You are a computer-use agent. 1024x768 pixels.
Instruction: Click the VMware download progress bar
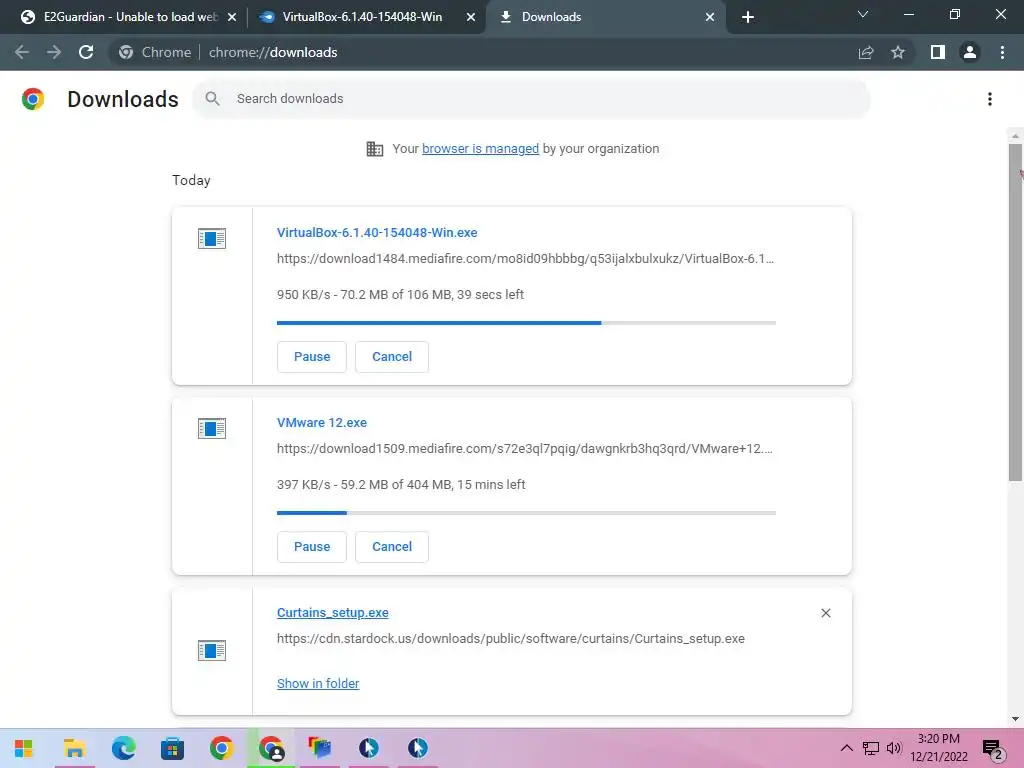[526, 513]
